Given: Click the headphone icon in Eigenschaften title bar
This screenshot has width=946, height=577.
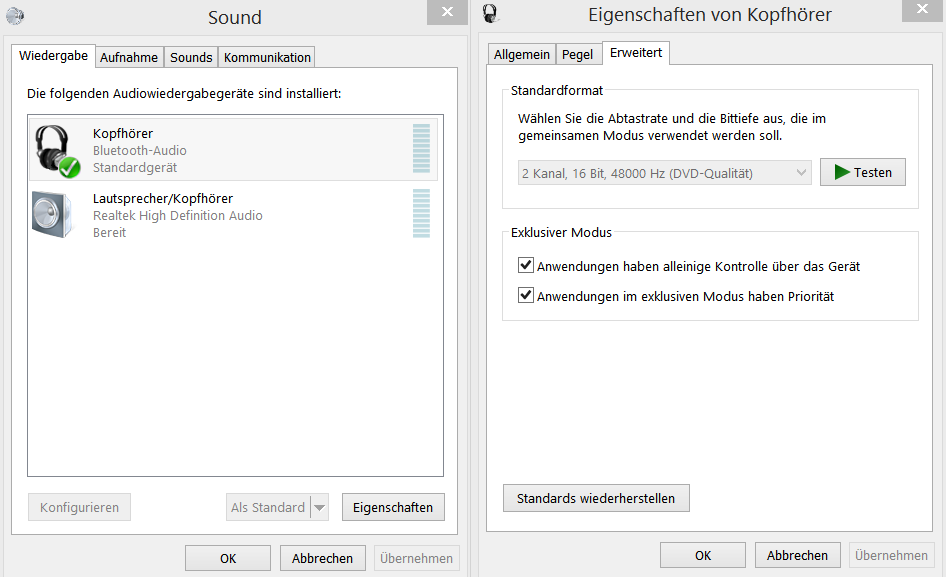Looking at the screenshot, I should coord(489,13).
